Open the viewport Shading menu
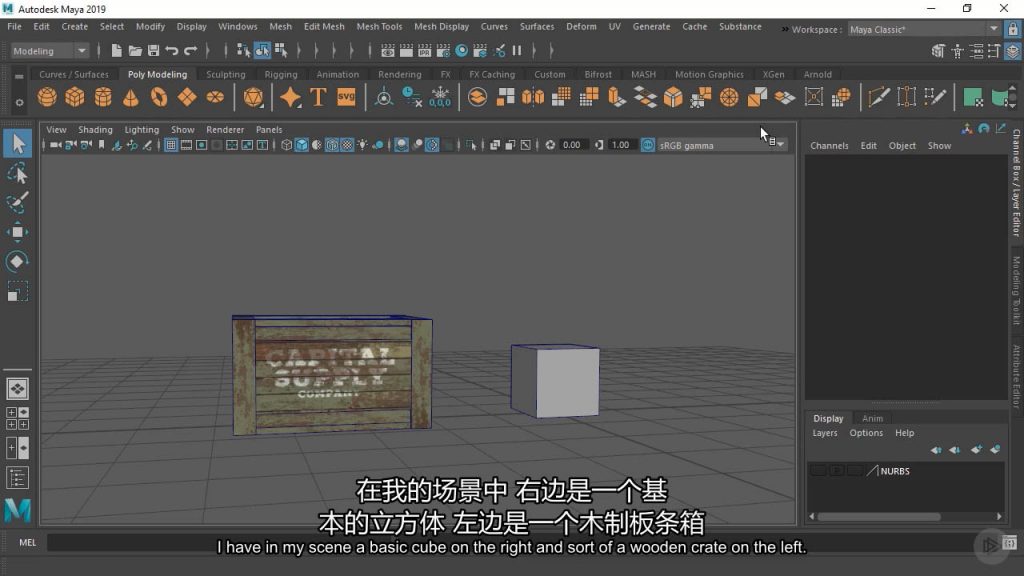The width and height of the screenshot is (1024, 576). [x=95, y=130]
